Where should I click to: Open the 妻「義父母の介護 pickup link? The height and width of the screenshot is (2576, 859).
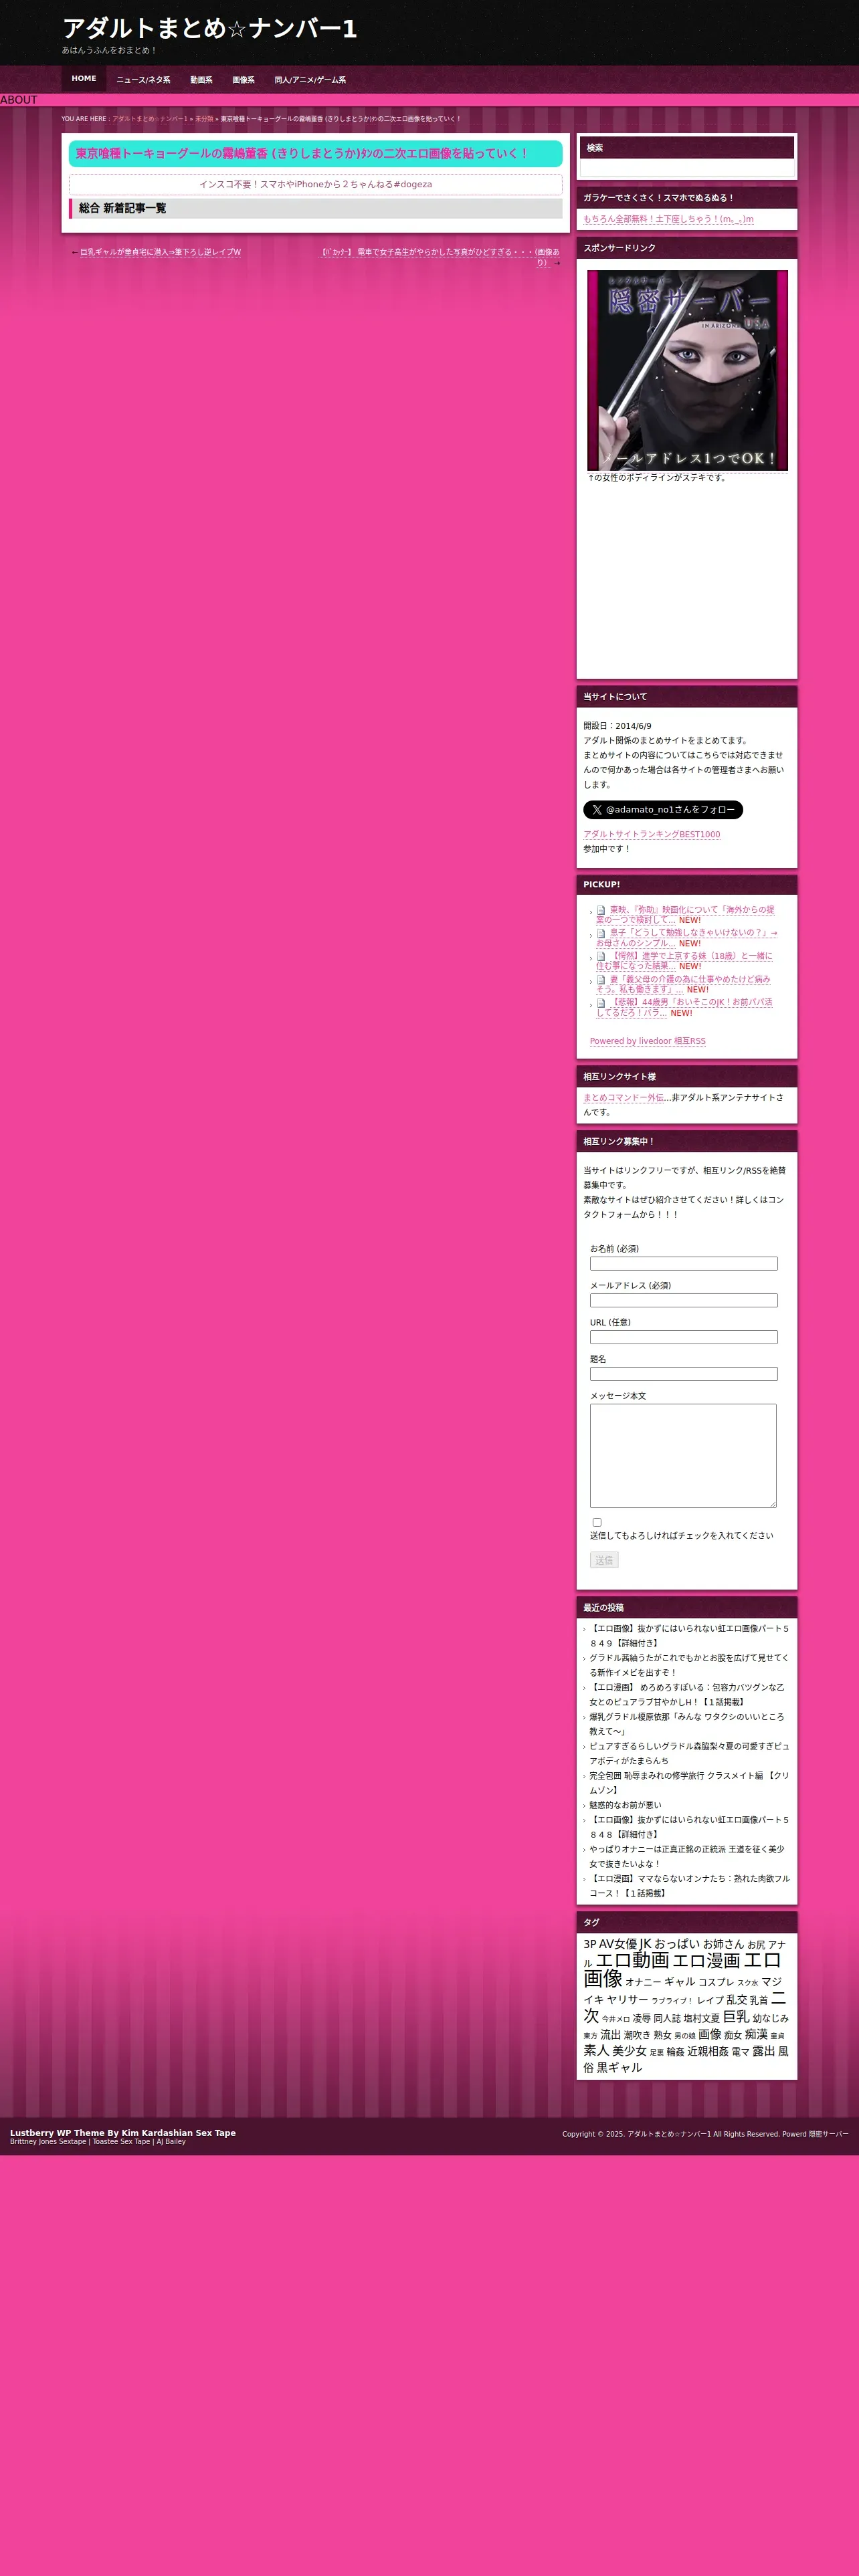[683, 984]
